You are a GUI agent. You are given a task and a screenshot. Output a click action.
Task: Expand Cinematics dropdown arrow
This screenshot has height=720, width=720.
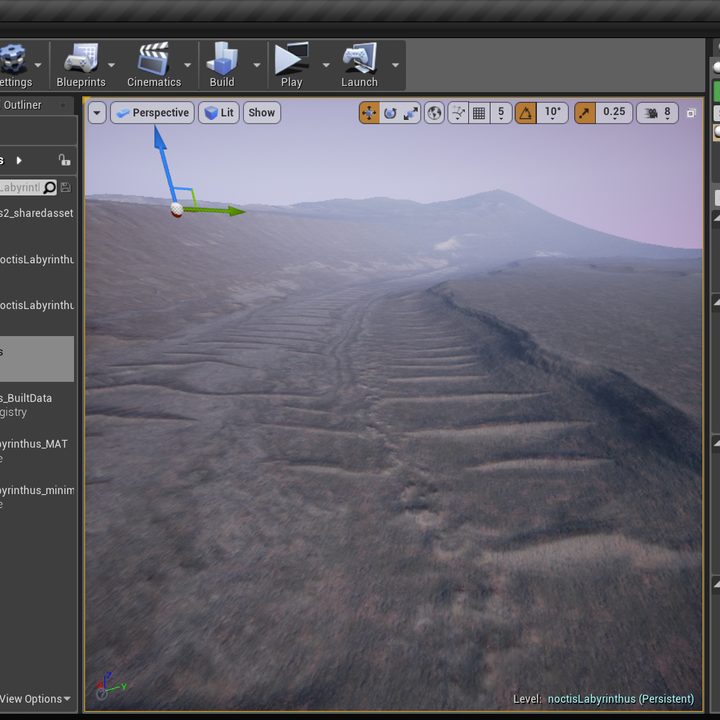[x=187, y=65]
